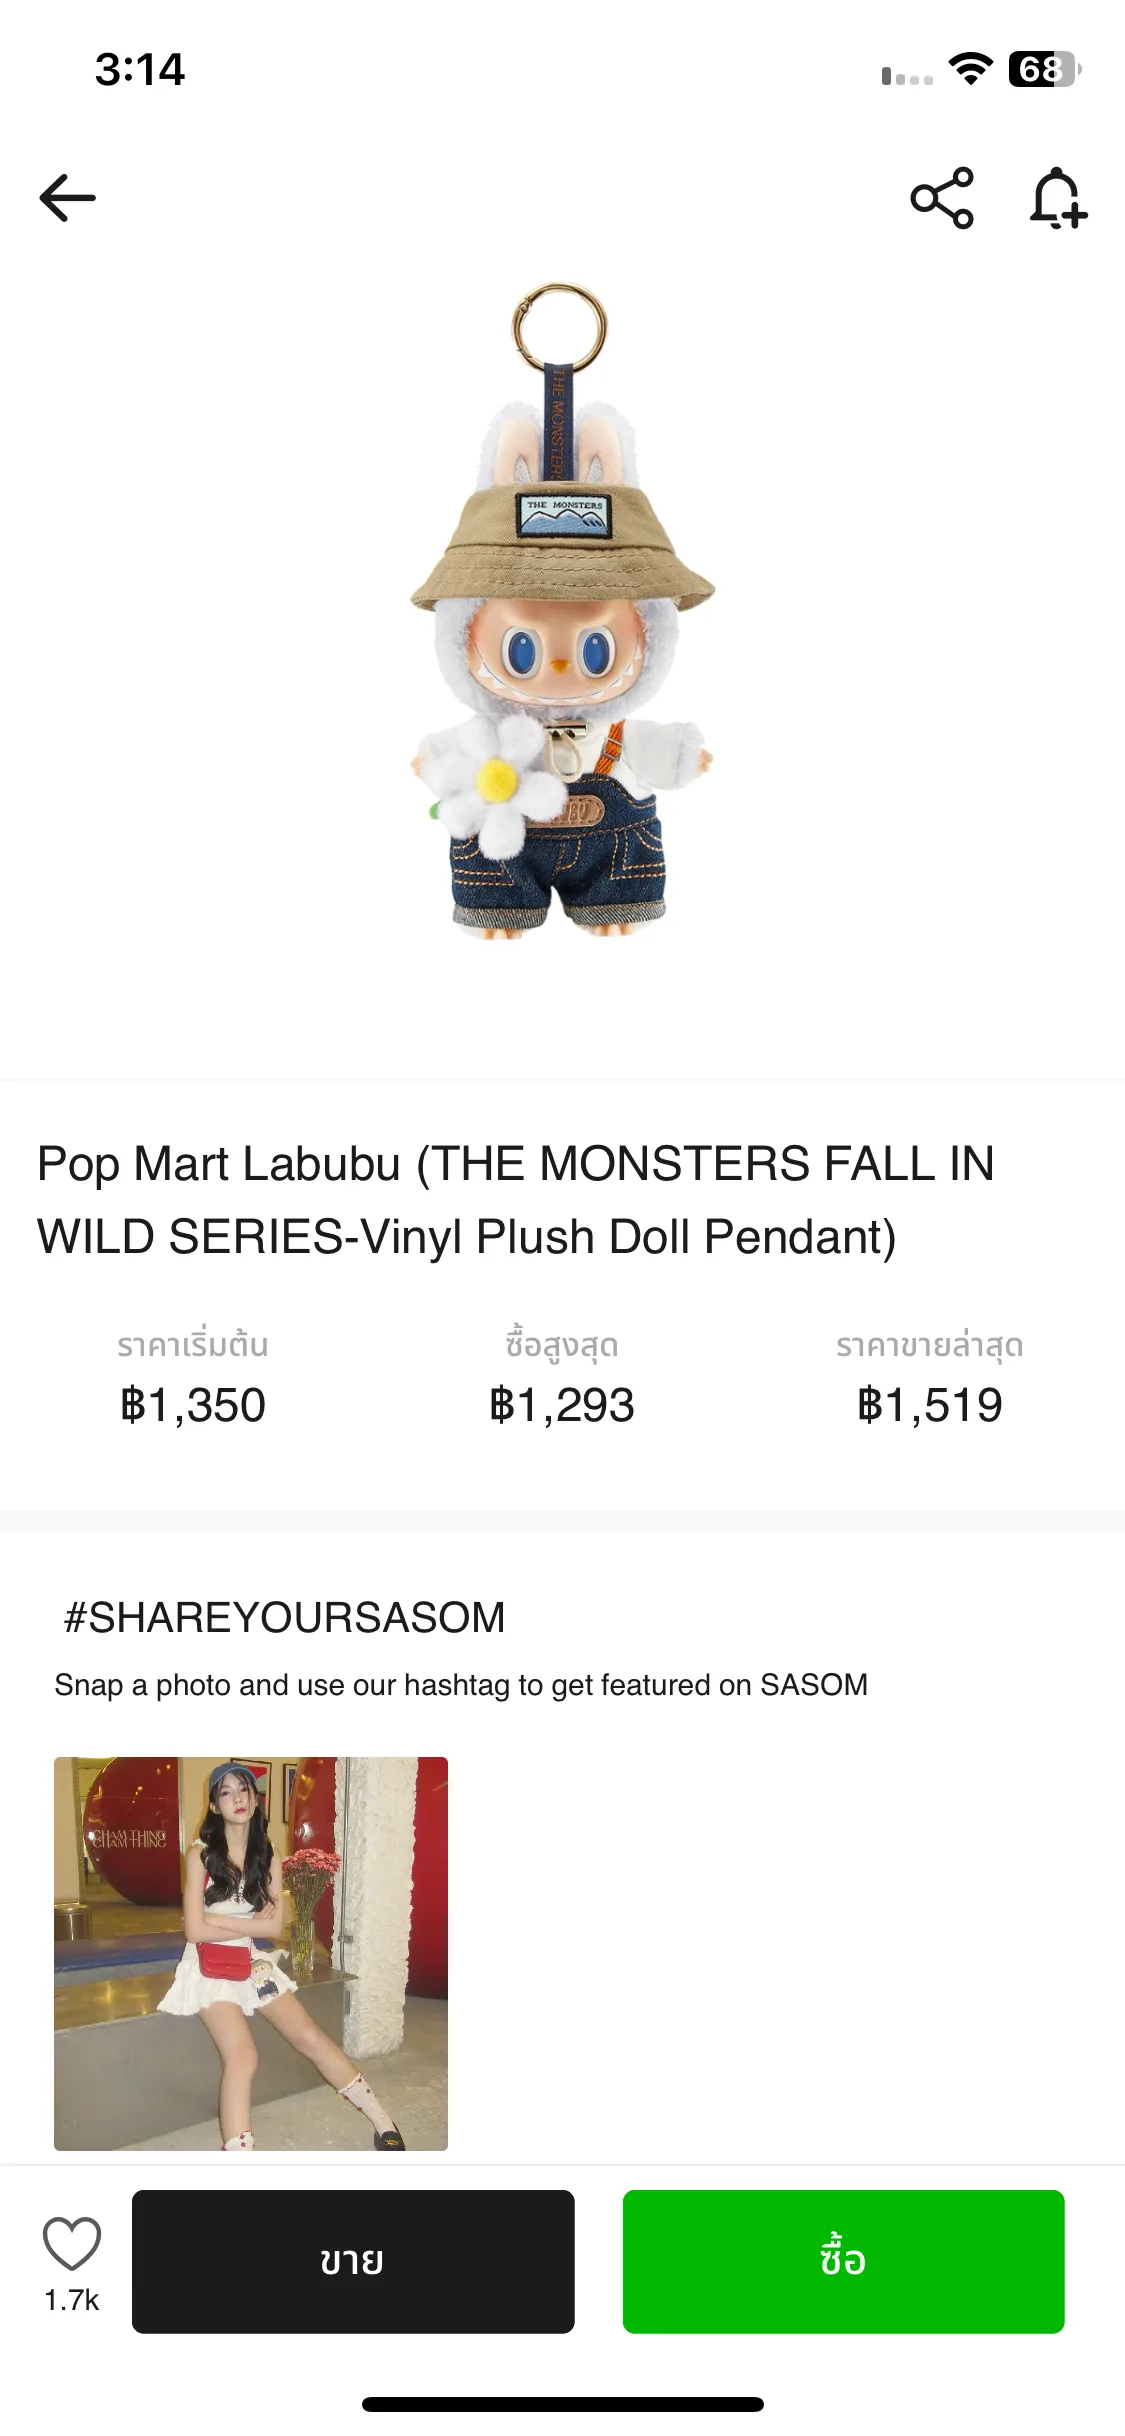The image size is (1125, 2436).
Task: Open the Labubu product image
Action: pos(562,610)
